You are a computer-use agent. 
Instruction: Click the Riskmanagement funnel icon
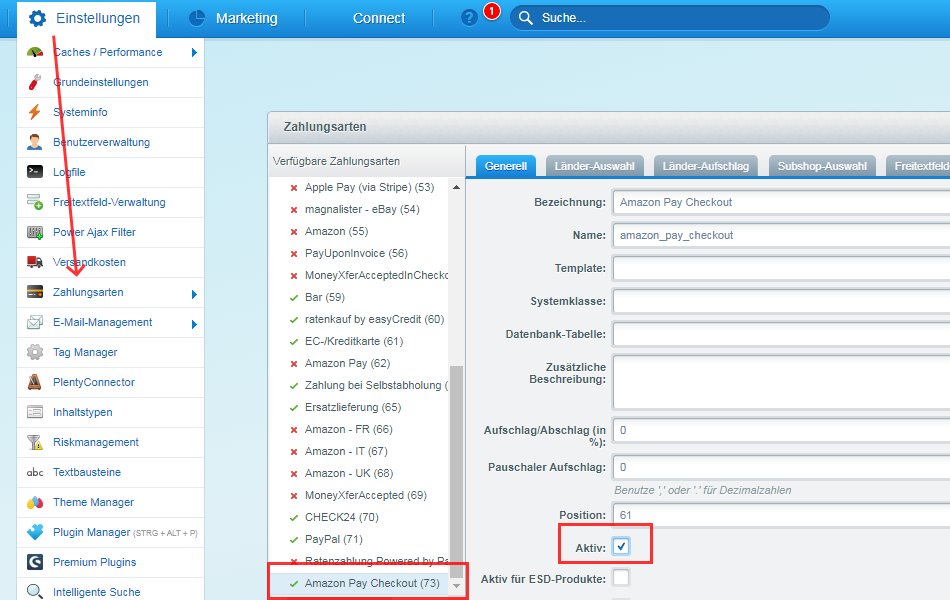click(35, 442)
